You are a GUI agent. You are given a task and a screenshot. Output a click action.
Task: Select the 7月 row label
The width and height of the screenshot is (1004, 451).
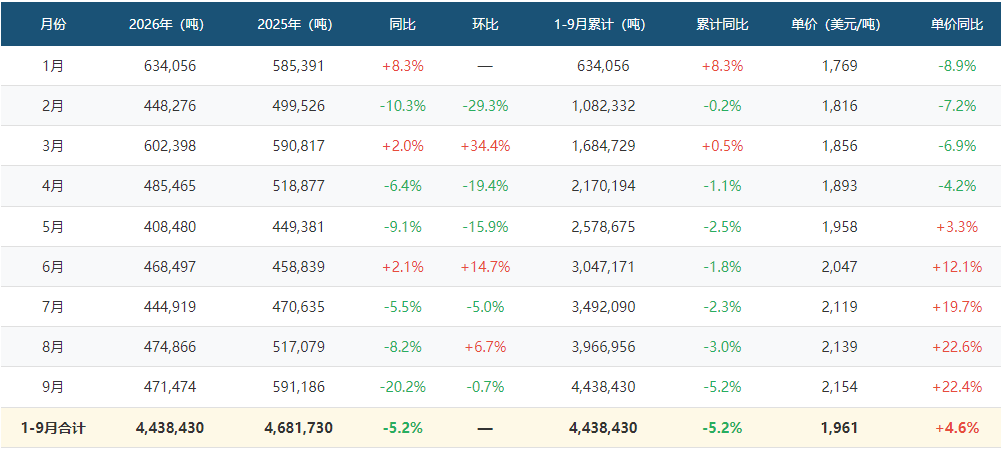[53, 307]
